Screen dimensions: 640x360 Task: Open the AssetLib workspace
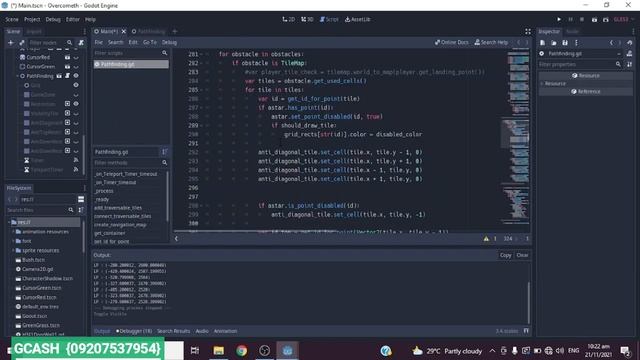coord(358,19)
